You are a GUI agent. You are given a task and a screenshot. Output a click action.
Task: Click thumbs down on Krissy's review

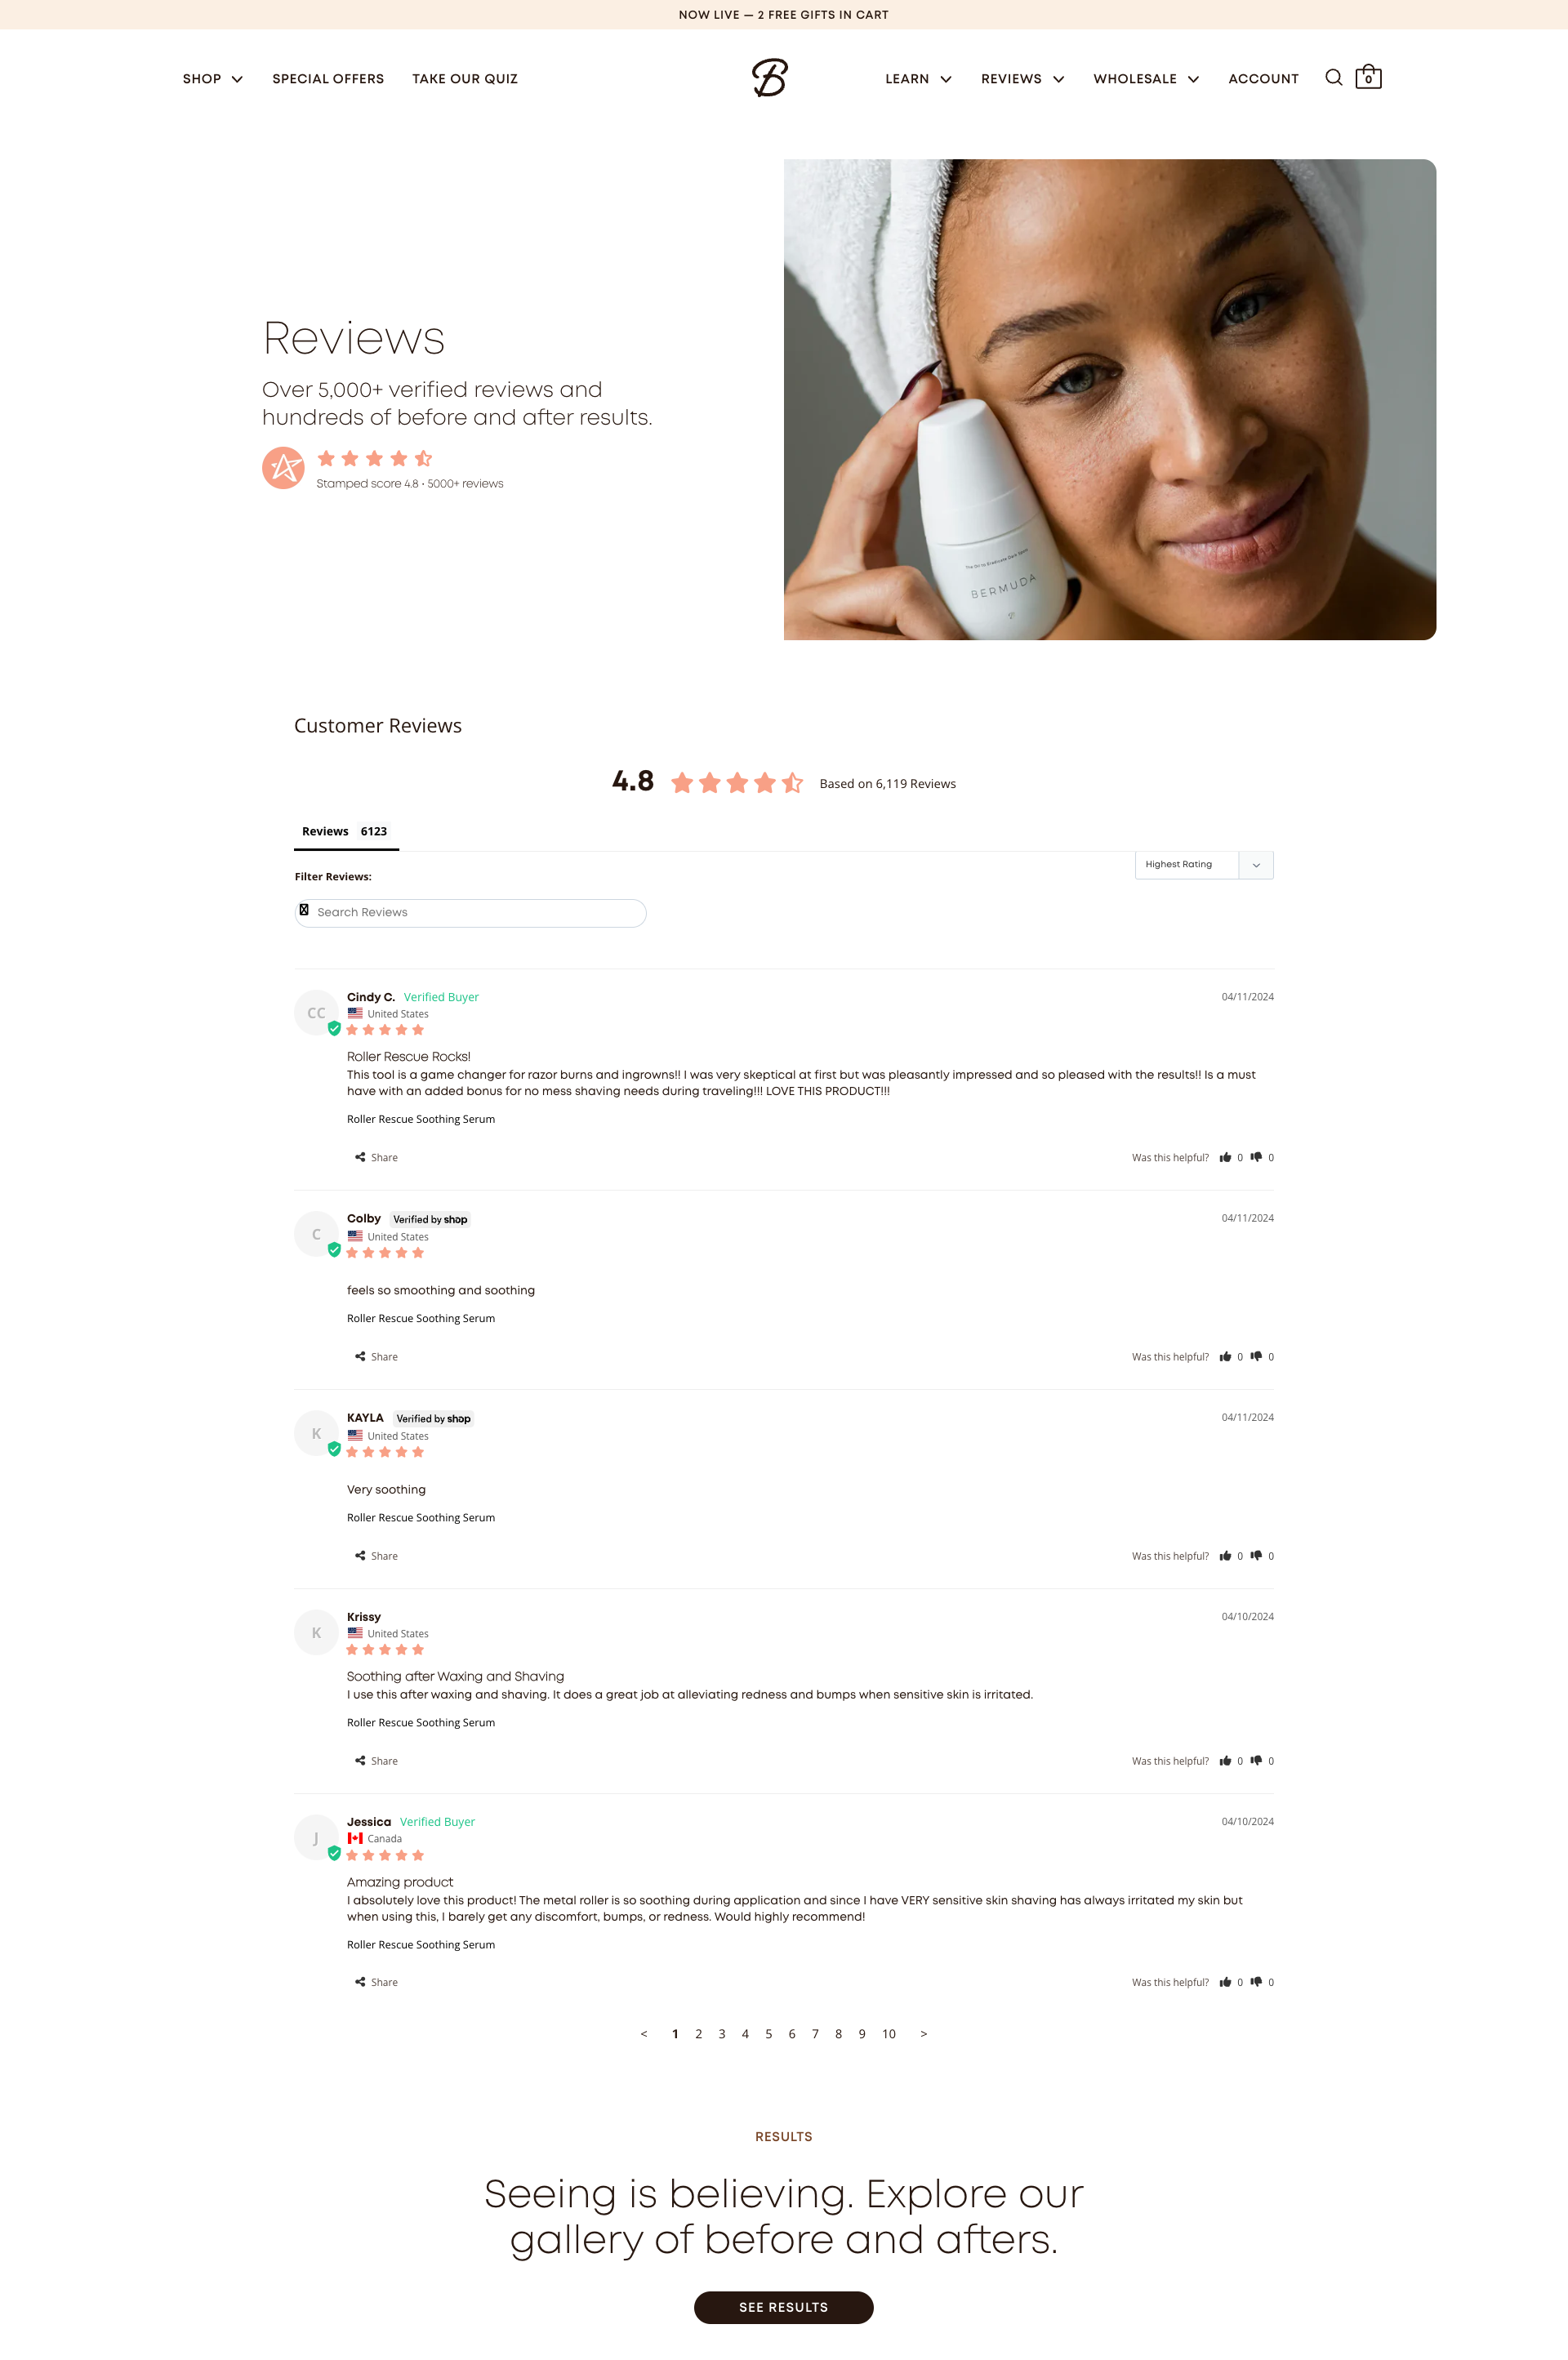(x=1256, y=1760)
